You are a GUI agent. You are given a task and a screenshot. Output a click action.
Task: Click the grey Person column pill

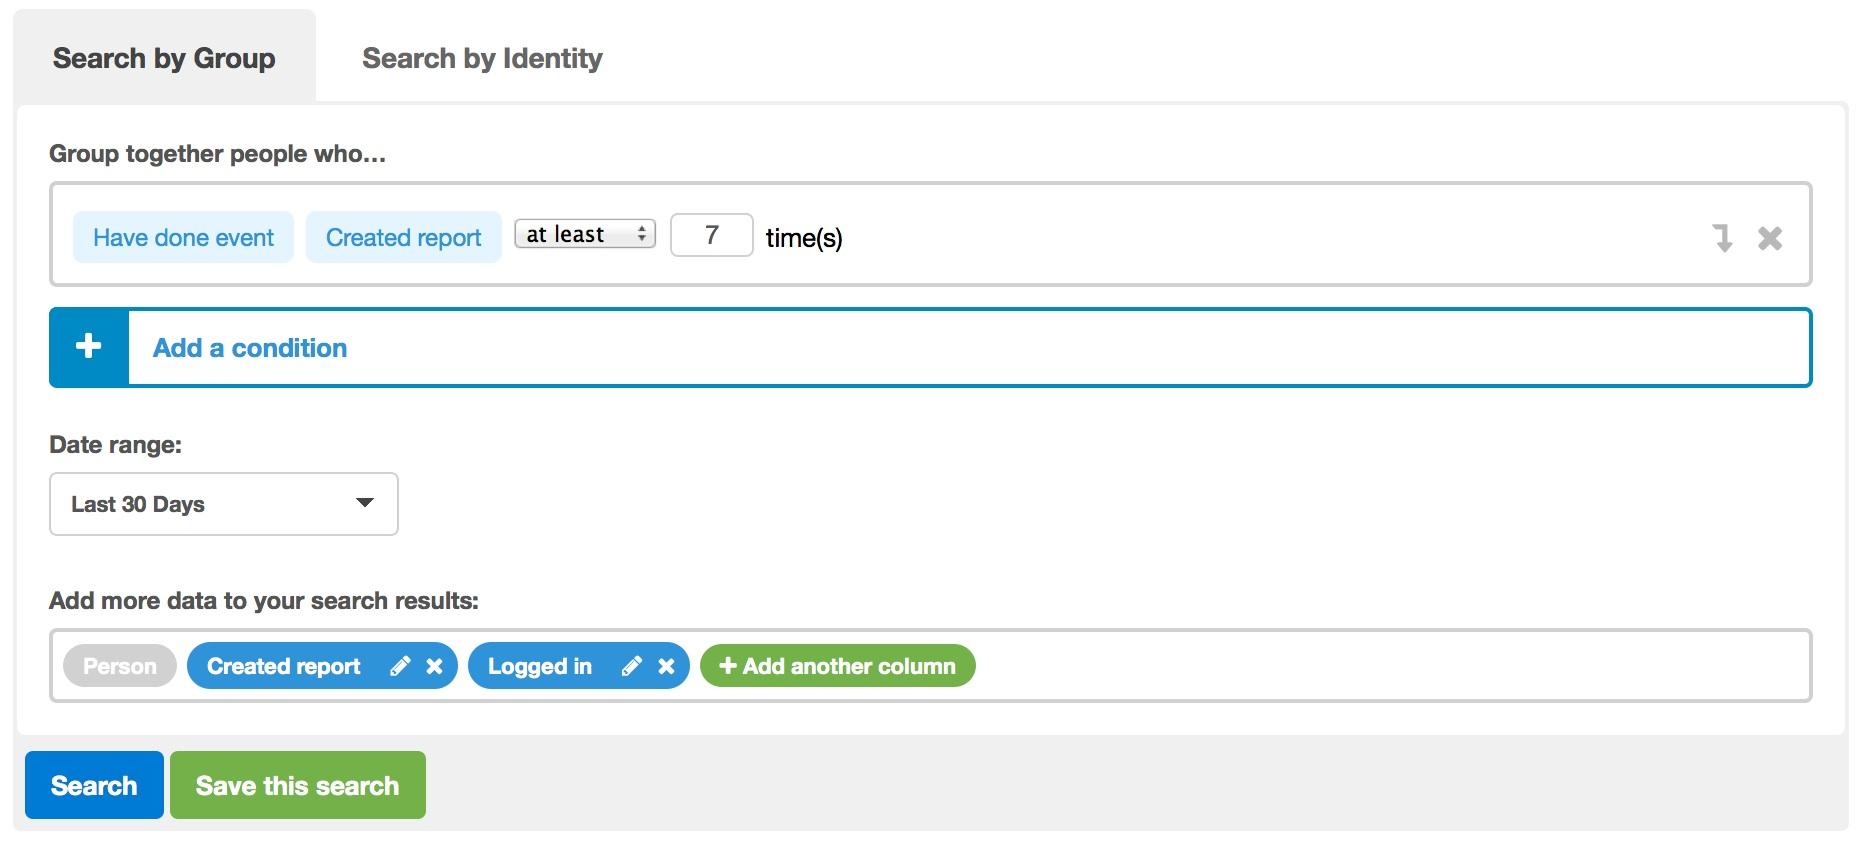(120, 666)
